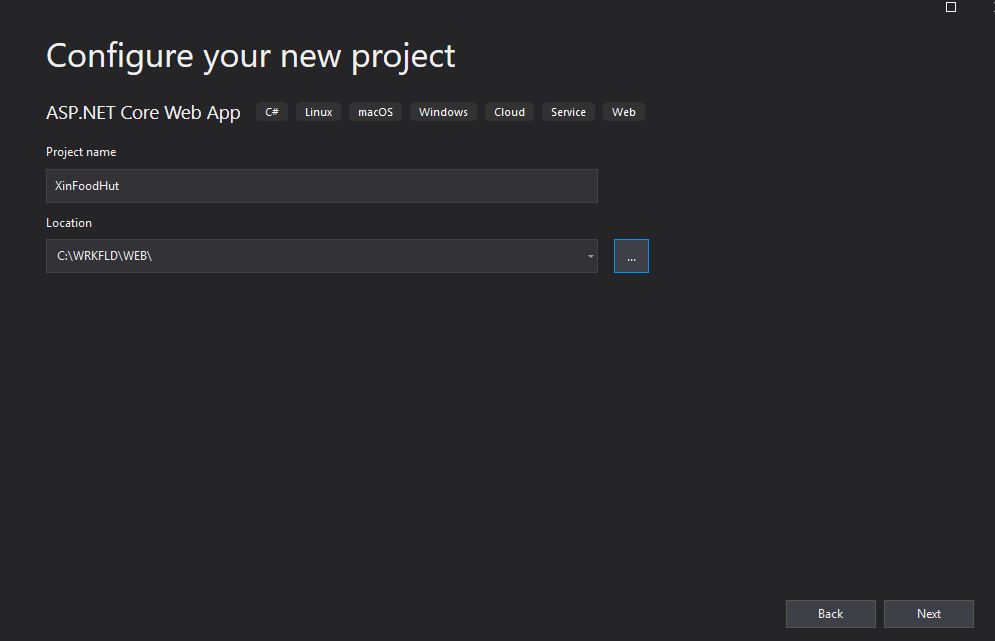Screen dimensions: 995x641
Task: Select the Windows platform tag
Action: click(444, 112)
